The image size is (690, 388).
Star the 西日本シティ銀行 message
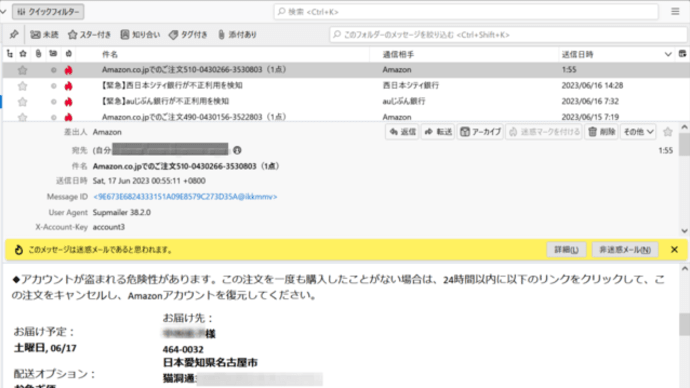[22, 86]
